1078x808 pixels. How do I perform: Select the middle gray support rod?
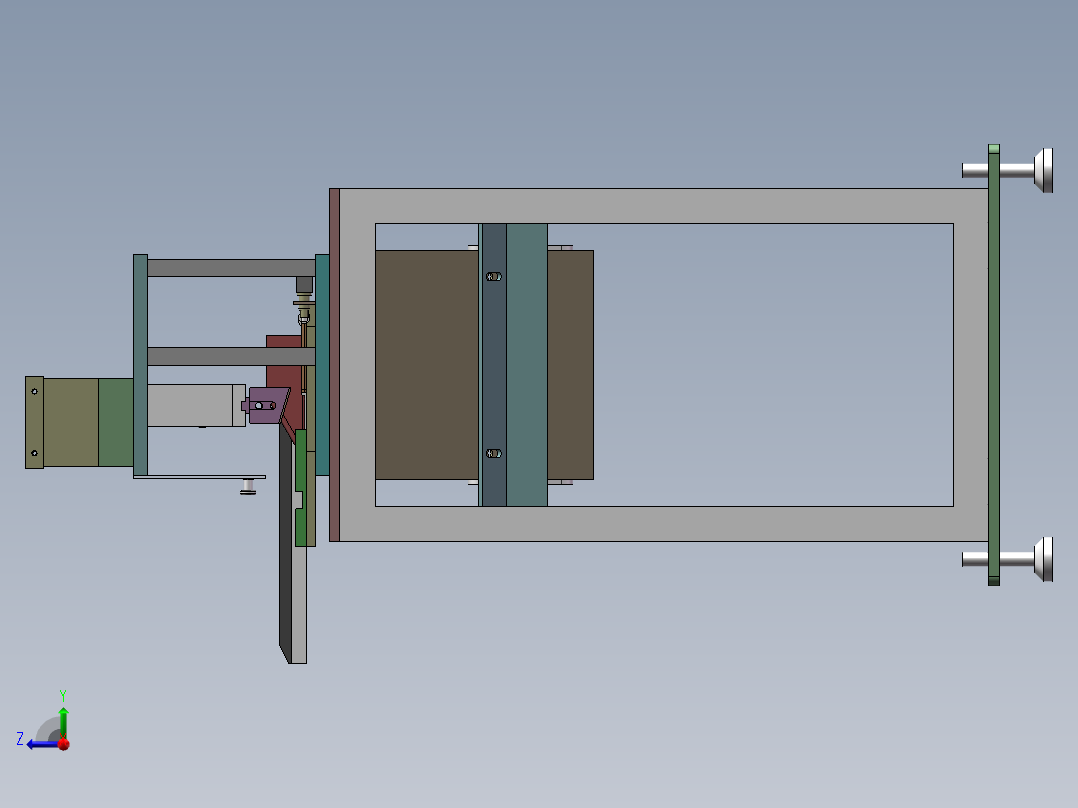[231, 356]
